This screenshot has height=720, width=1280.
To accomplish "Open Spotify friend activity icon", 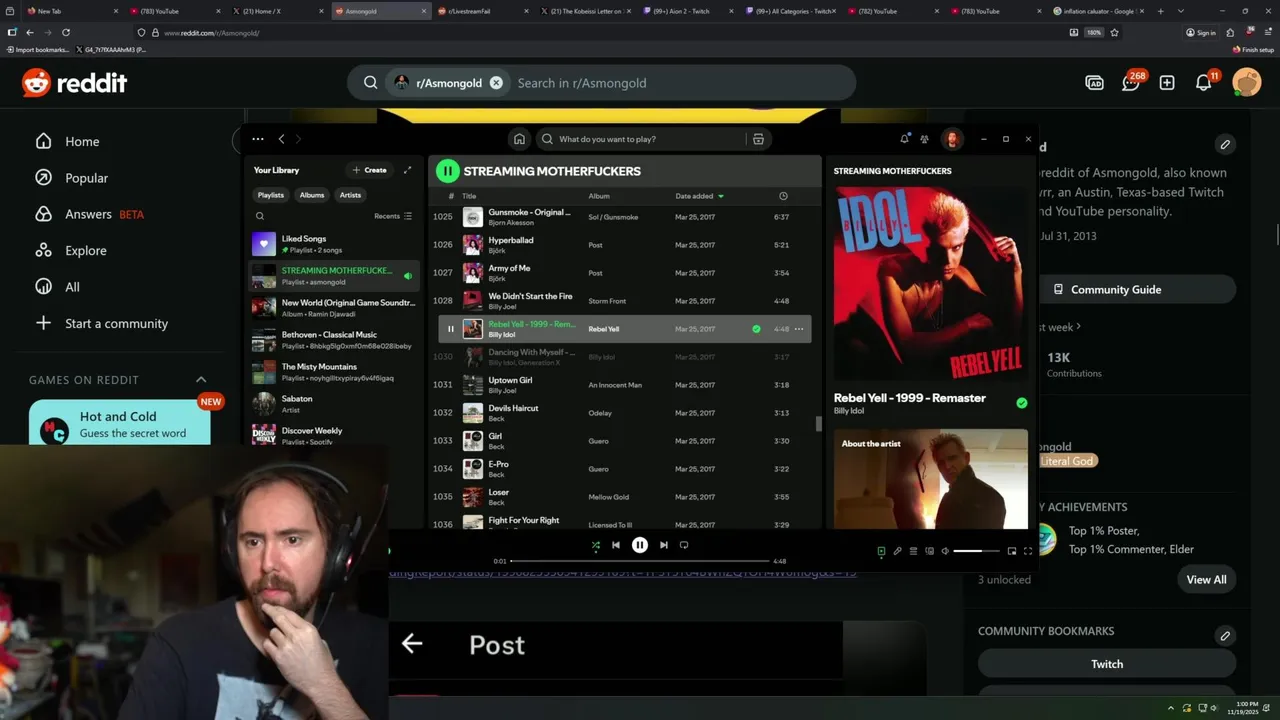I will pyautogui.click(x=924, y=139).
